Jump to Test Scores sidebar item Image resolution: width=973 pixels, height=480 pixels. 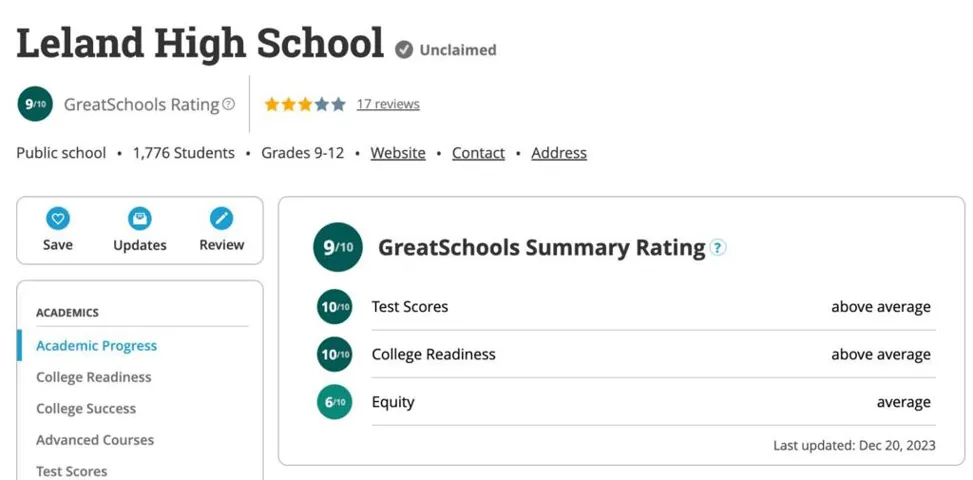pos(71,471)
